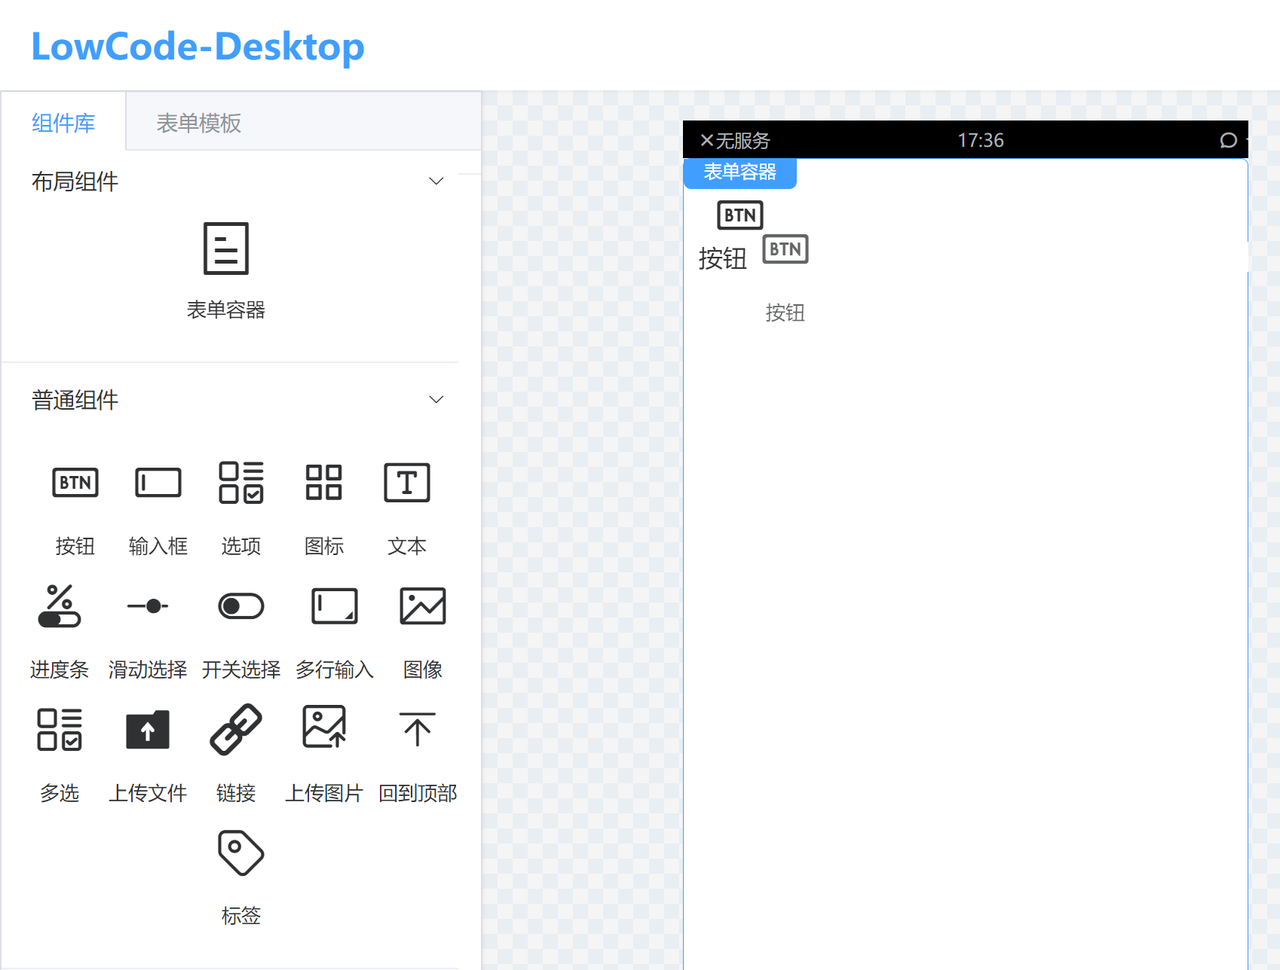Click the chat bubble icon in the status bar
This screenshot has width=1280, height=970.
tap(1228, 140)
